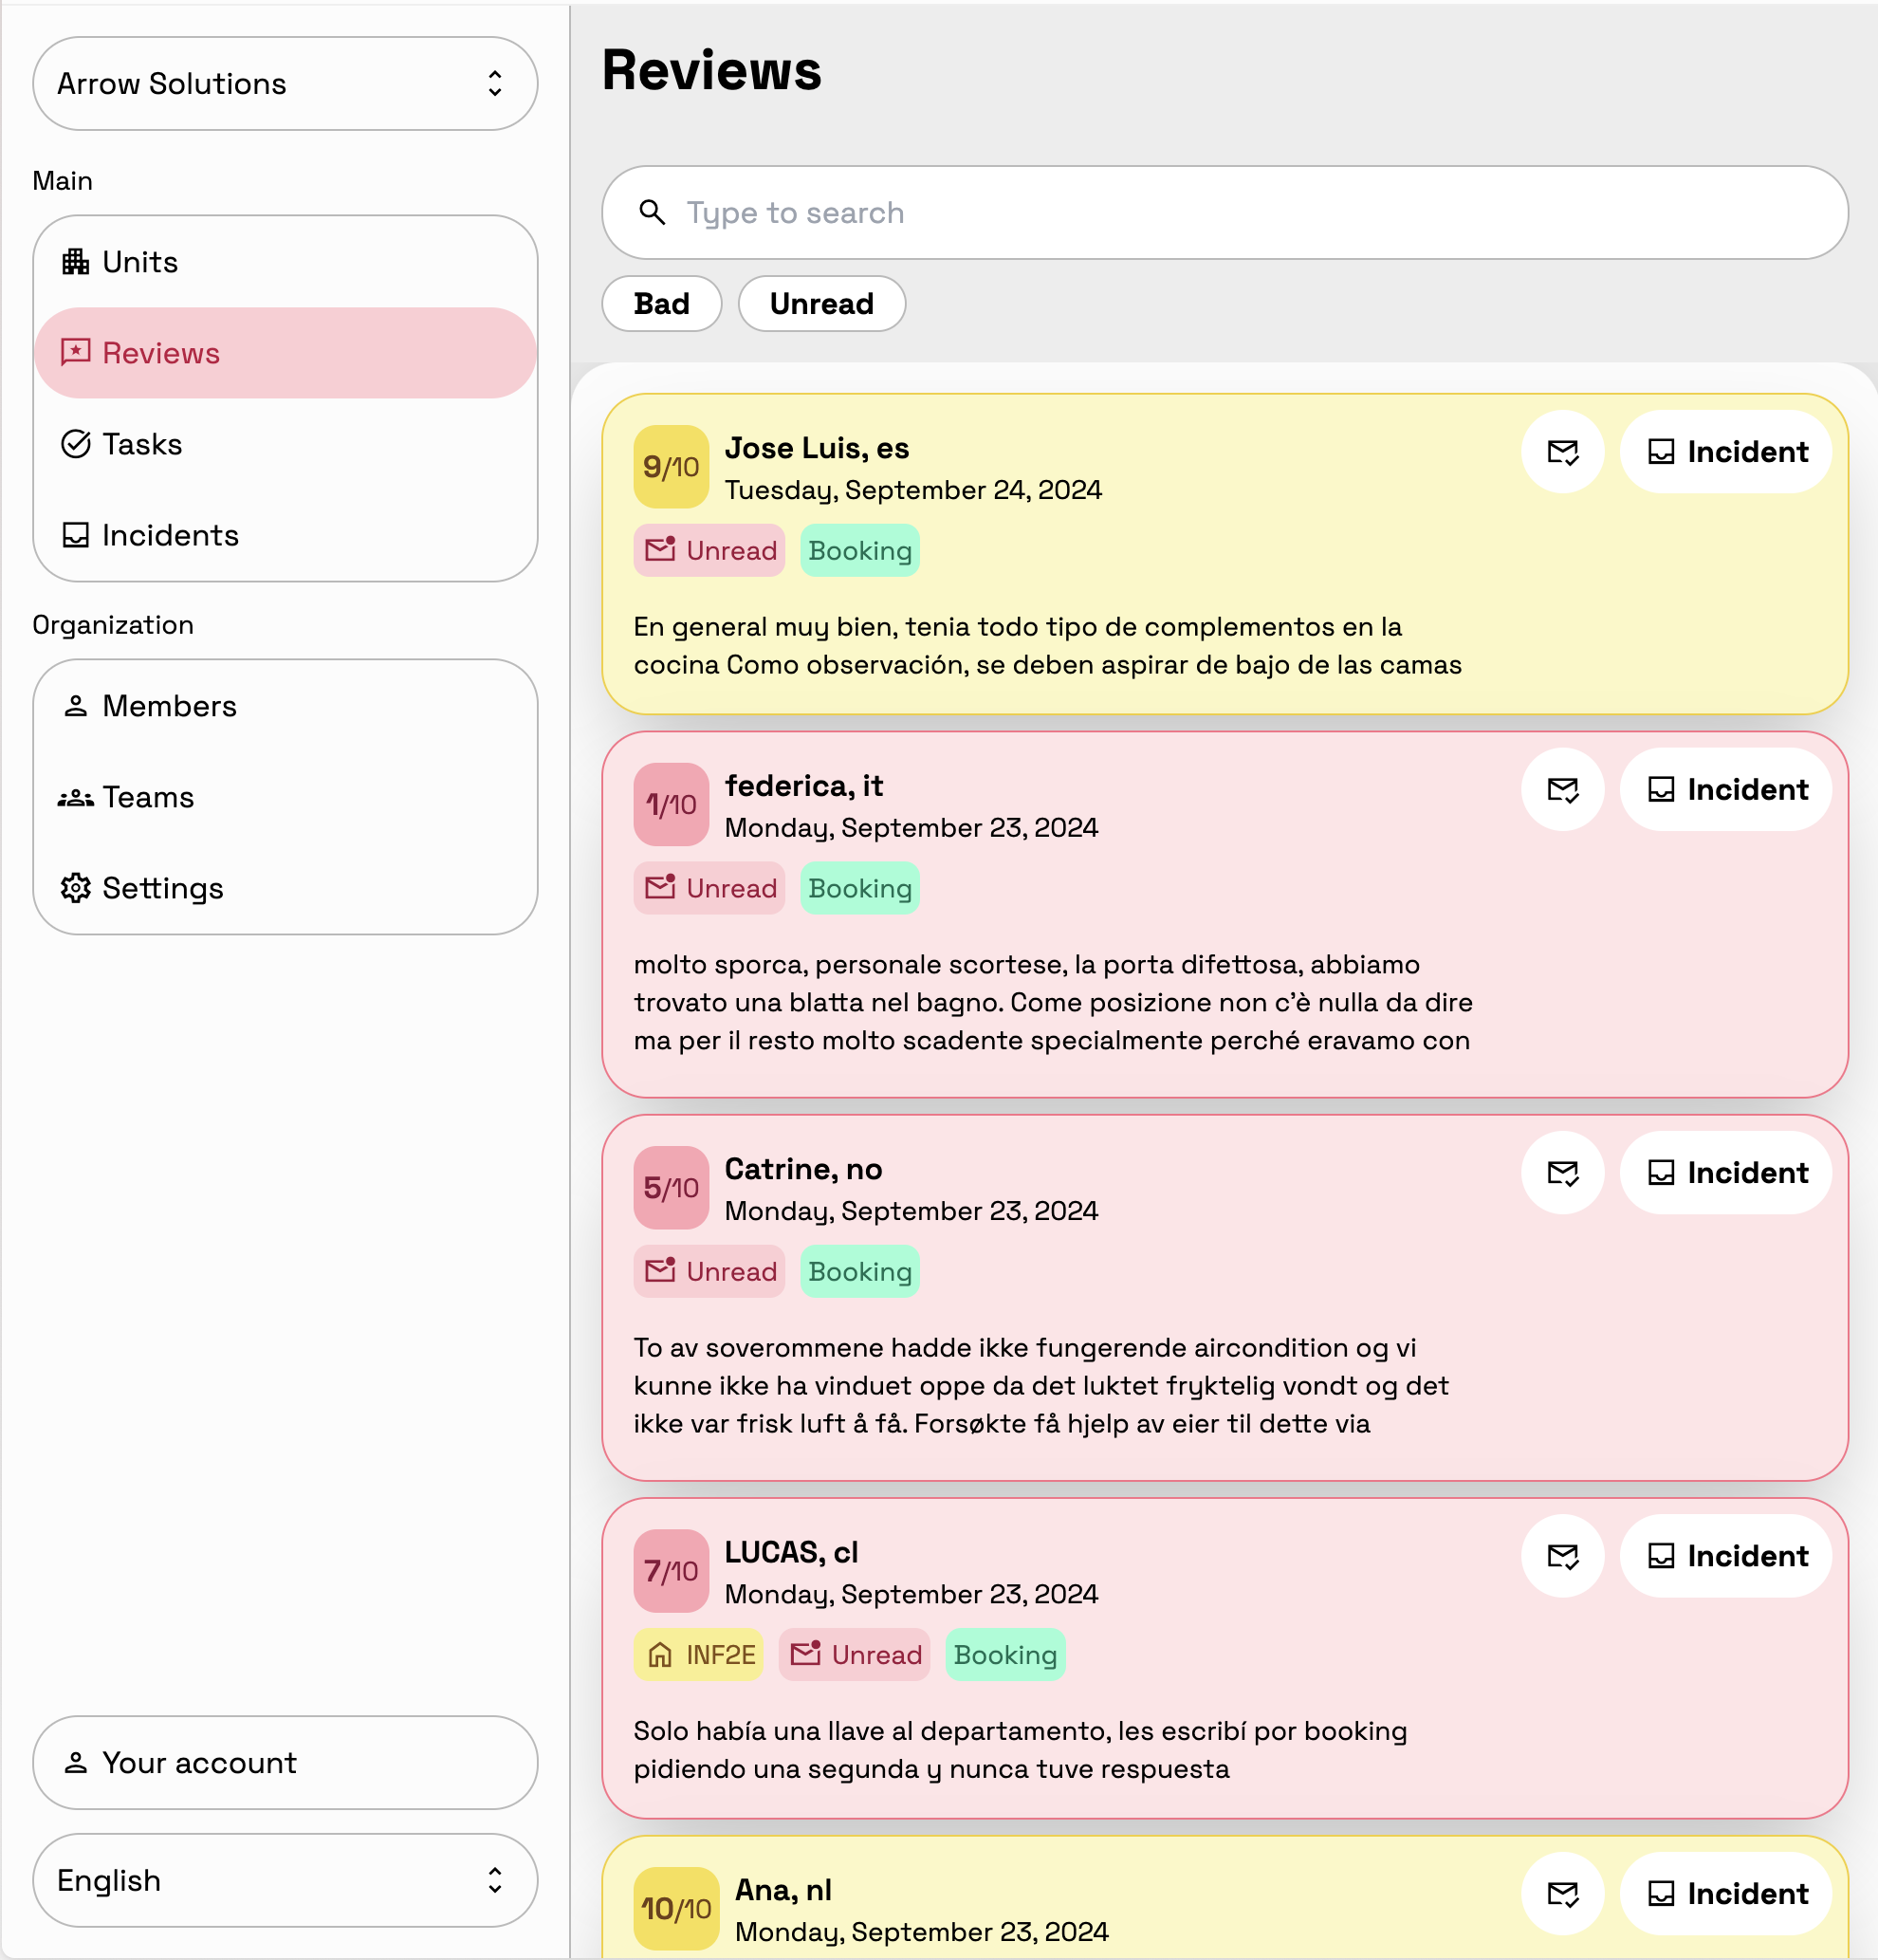Screen dimensions: 1878x1960
Task: Click the Reviews page heading
Action: [711, 71]
